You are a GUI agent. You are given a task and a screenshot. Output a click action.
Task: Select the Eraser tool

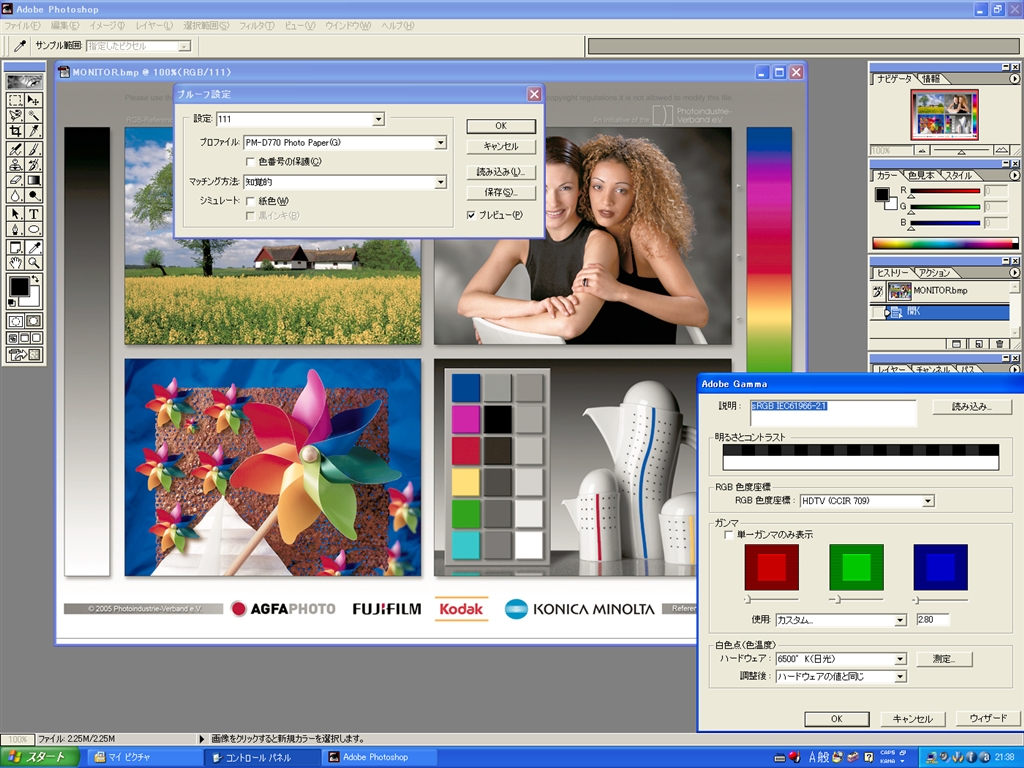[15, 180]
